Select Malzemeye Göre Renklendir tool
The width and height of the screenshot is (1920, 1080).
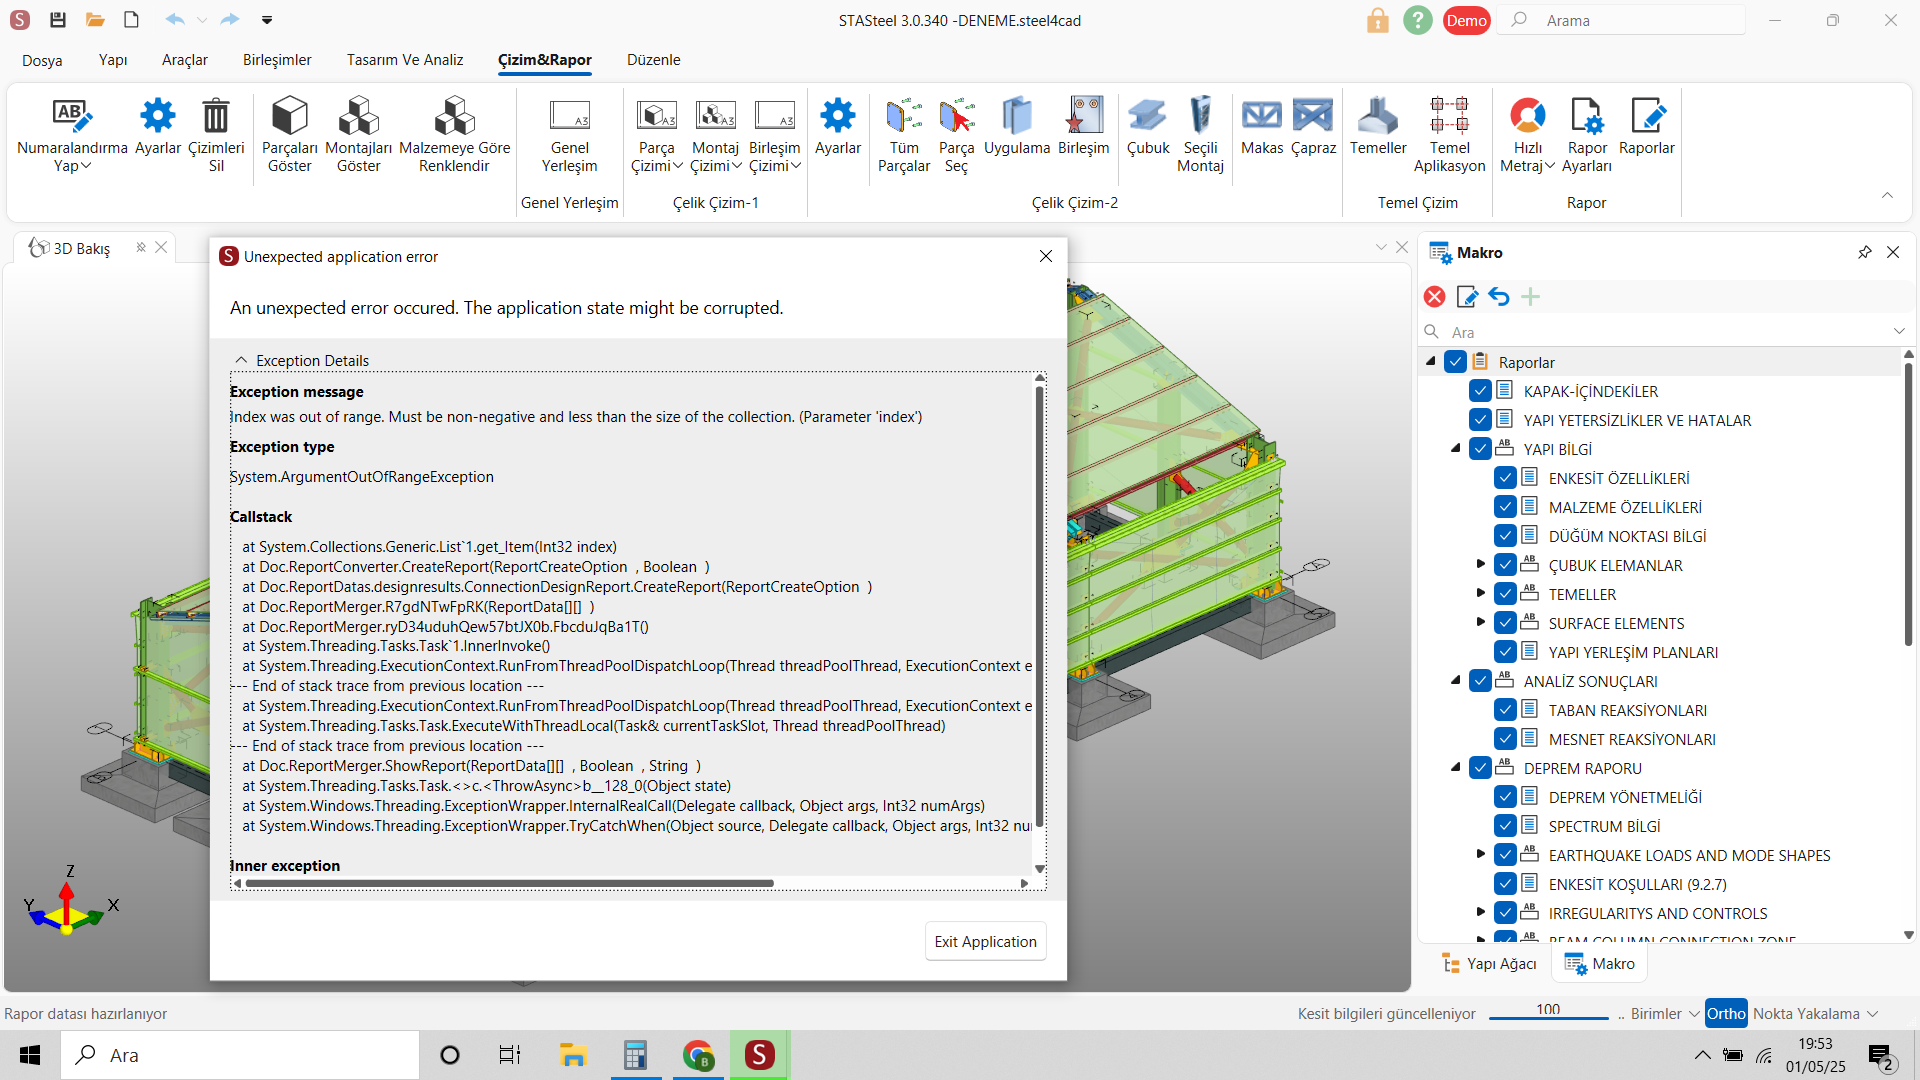pos(454,117)
